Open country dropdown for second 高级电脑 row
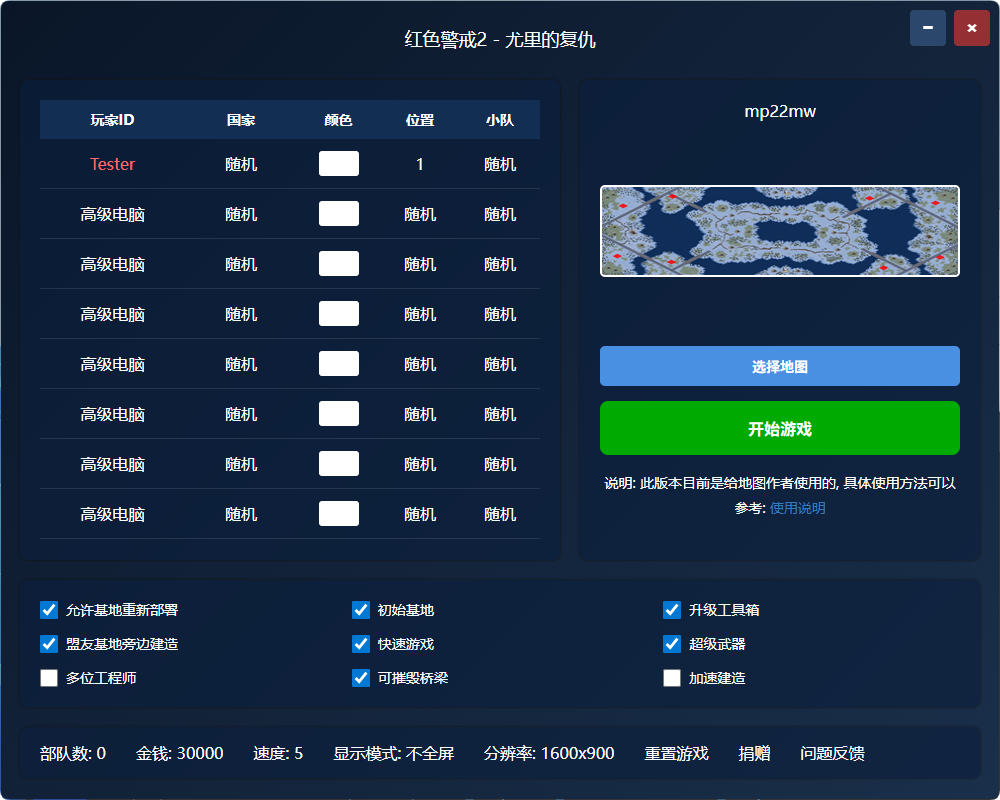Screen dimensions: 1000x800 pyautogui.click(x=241, y=264)
